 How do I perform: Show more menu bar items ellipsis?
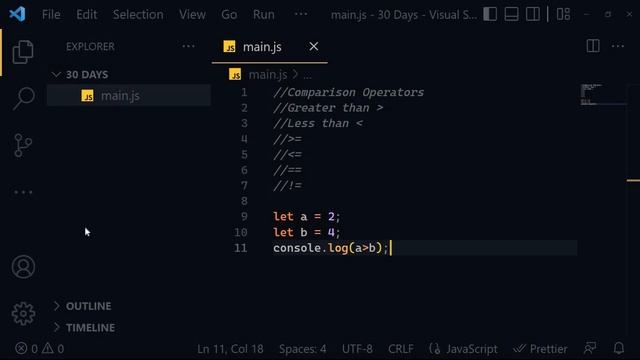coord(301,14)
